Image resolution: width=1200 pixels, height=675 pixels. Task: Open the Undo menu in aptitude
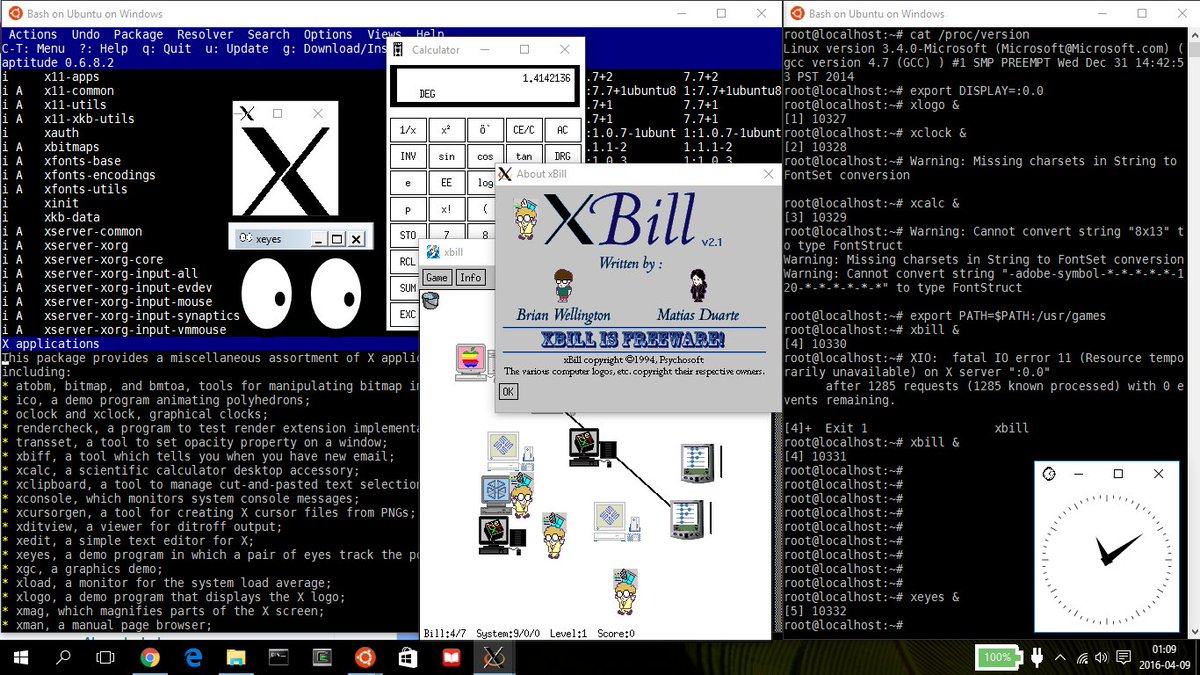click(86, 34)
